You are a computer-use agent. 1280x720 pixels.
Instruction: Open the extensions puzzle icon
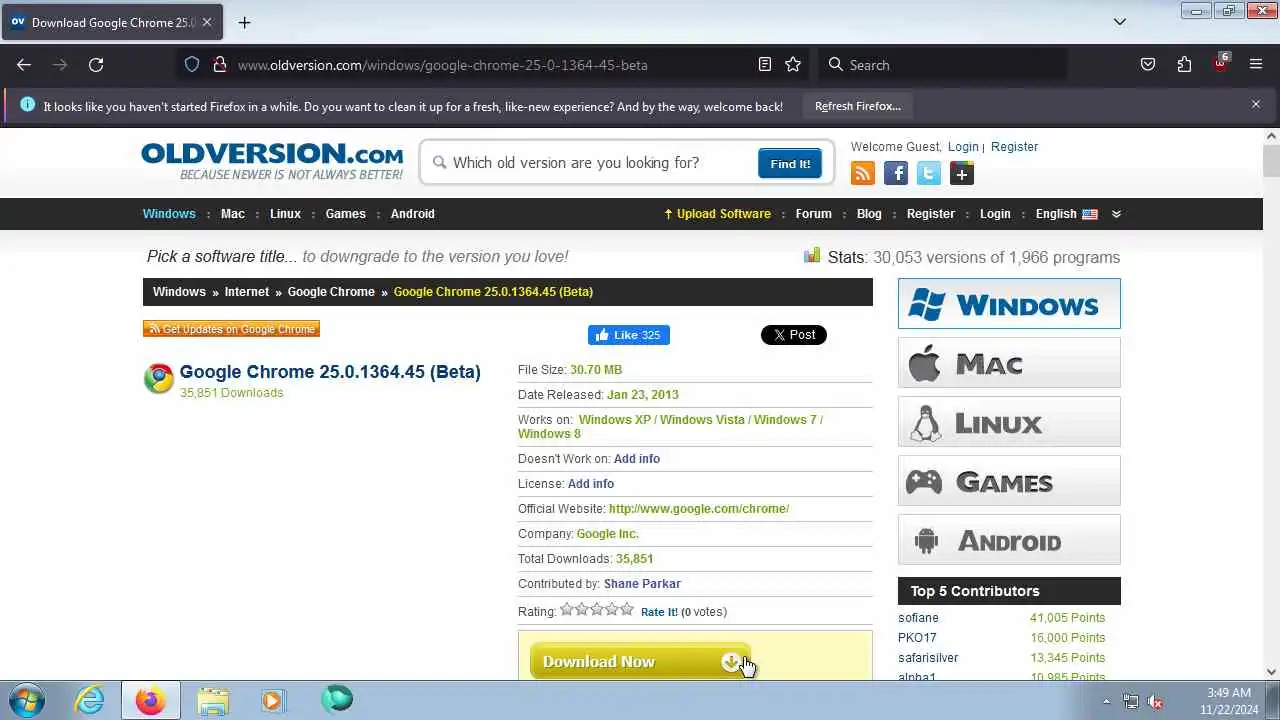point(1184,64)
